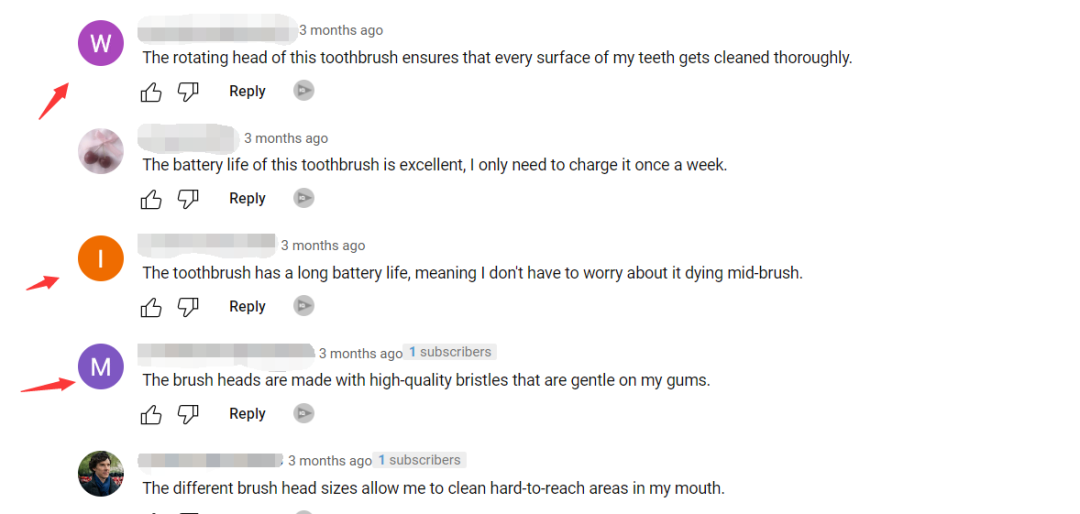The height and width of the screenshot is (514, 1080).
Task: Dislike the dying mid-brush comment
Action: coord(188,307)
